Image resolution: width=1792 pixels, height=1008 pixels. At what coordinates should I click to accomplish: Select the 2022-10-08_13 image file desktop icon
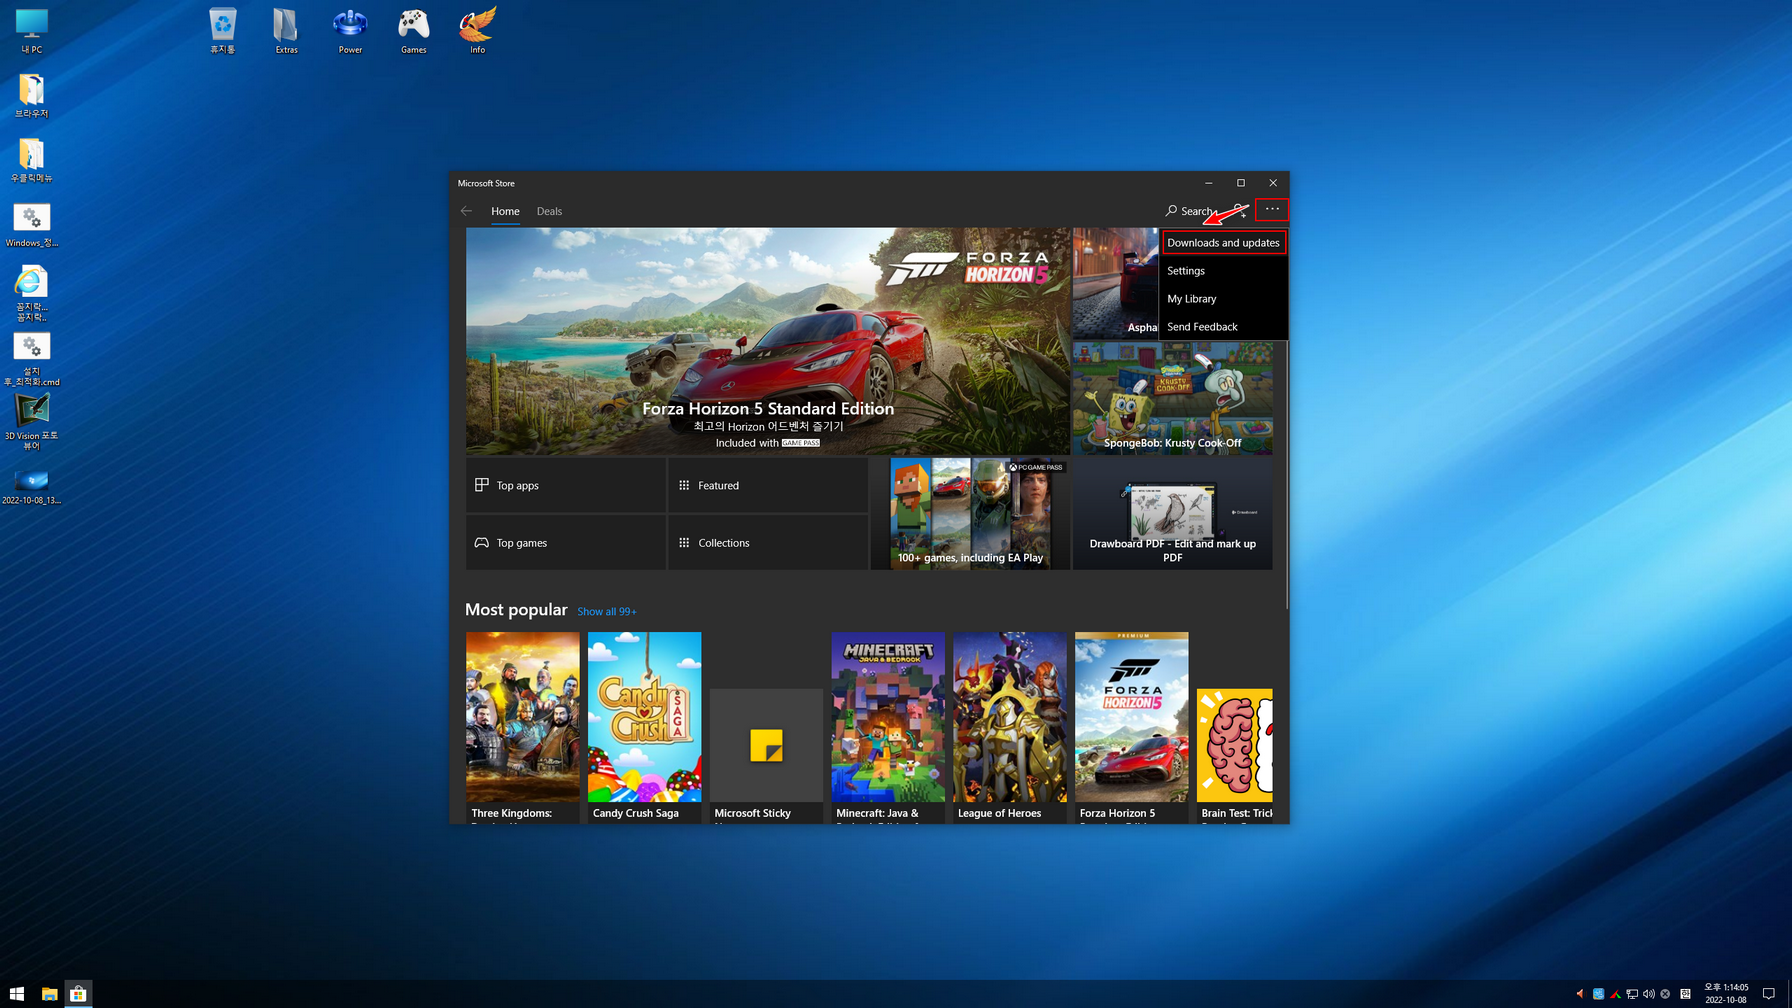[x=32, y=486]
